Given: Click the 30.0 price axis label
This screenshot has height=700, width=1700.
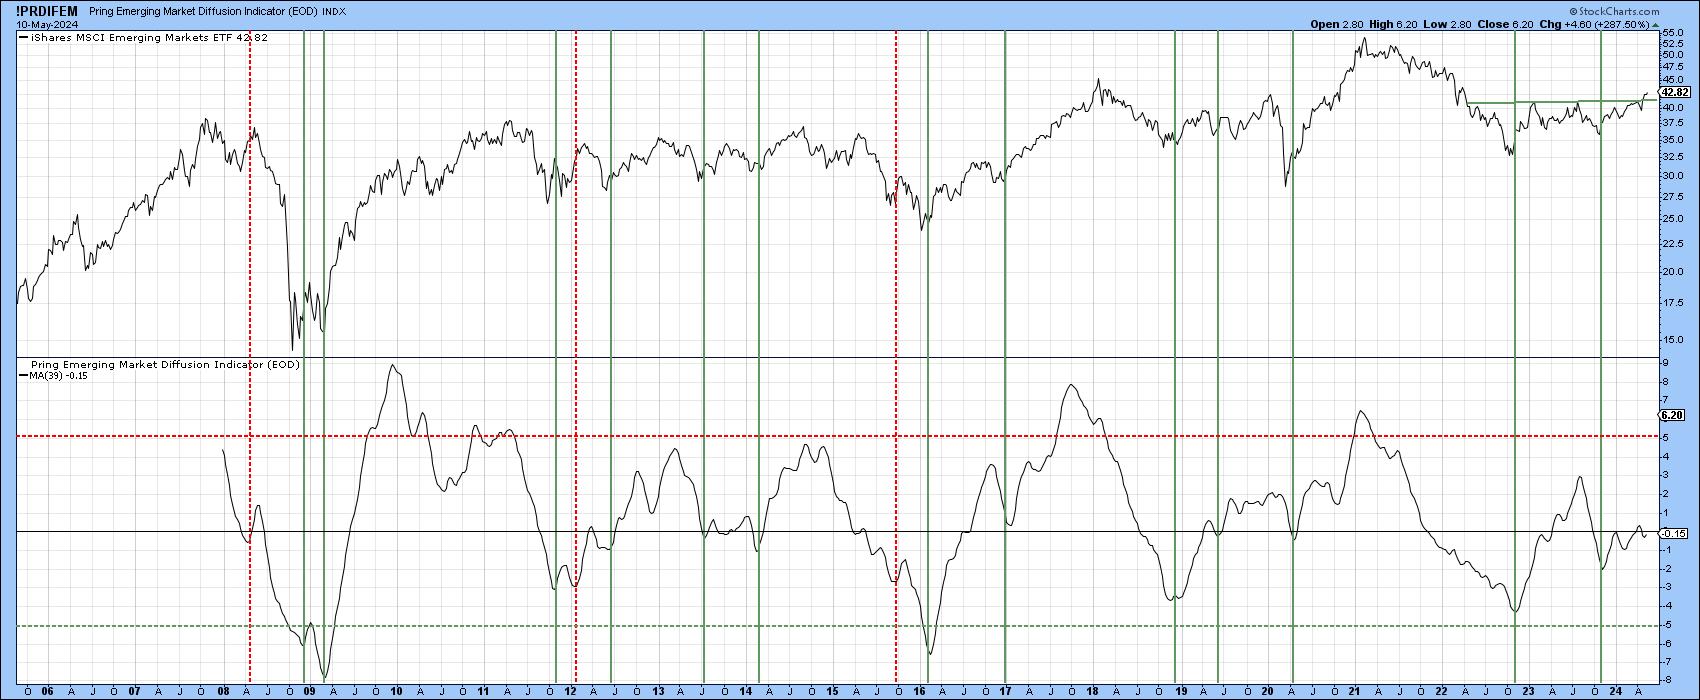Looking at the screenshot, I should (1671, 175).
